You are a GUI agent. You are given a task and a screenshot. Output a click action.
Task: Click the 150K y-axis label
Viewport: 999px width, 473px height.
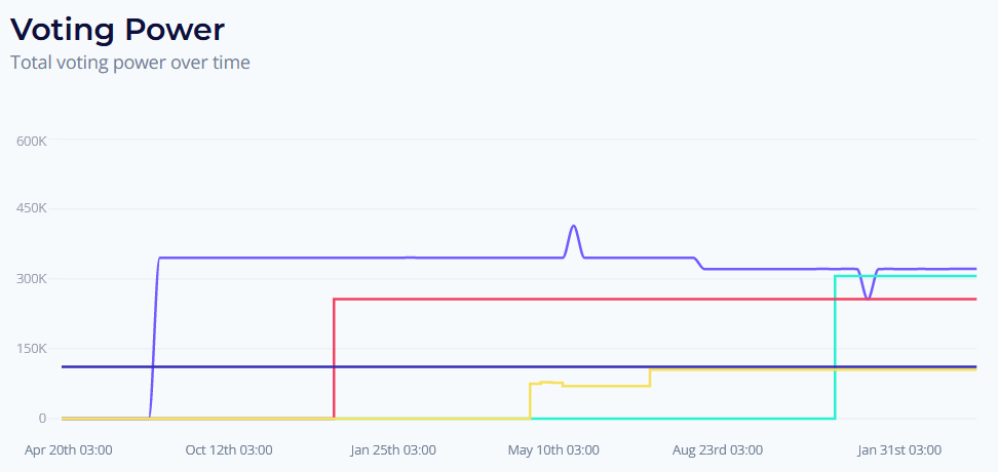[x=32, y=349]
